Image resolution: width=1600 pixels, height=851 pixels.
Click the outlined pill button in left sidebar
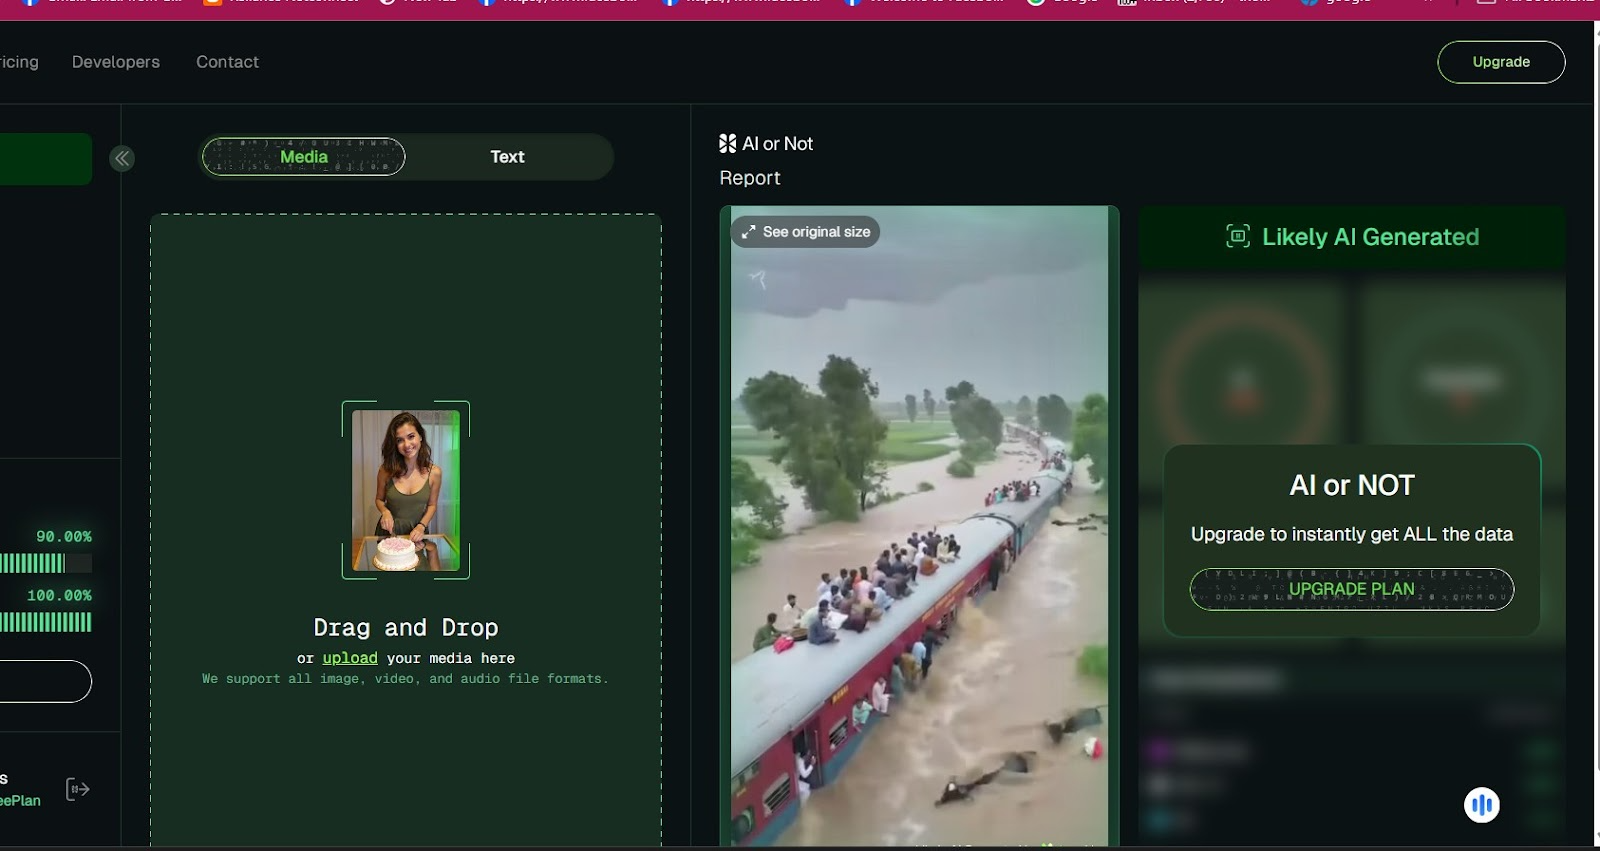[x=45, y=681]
